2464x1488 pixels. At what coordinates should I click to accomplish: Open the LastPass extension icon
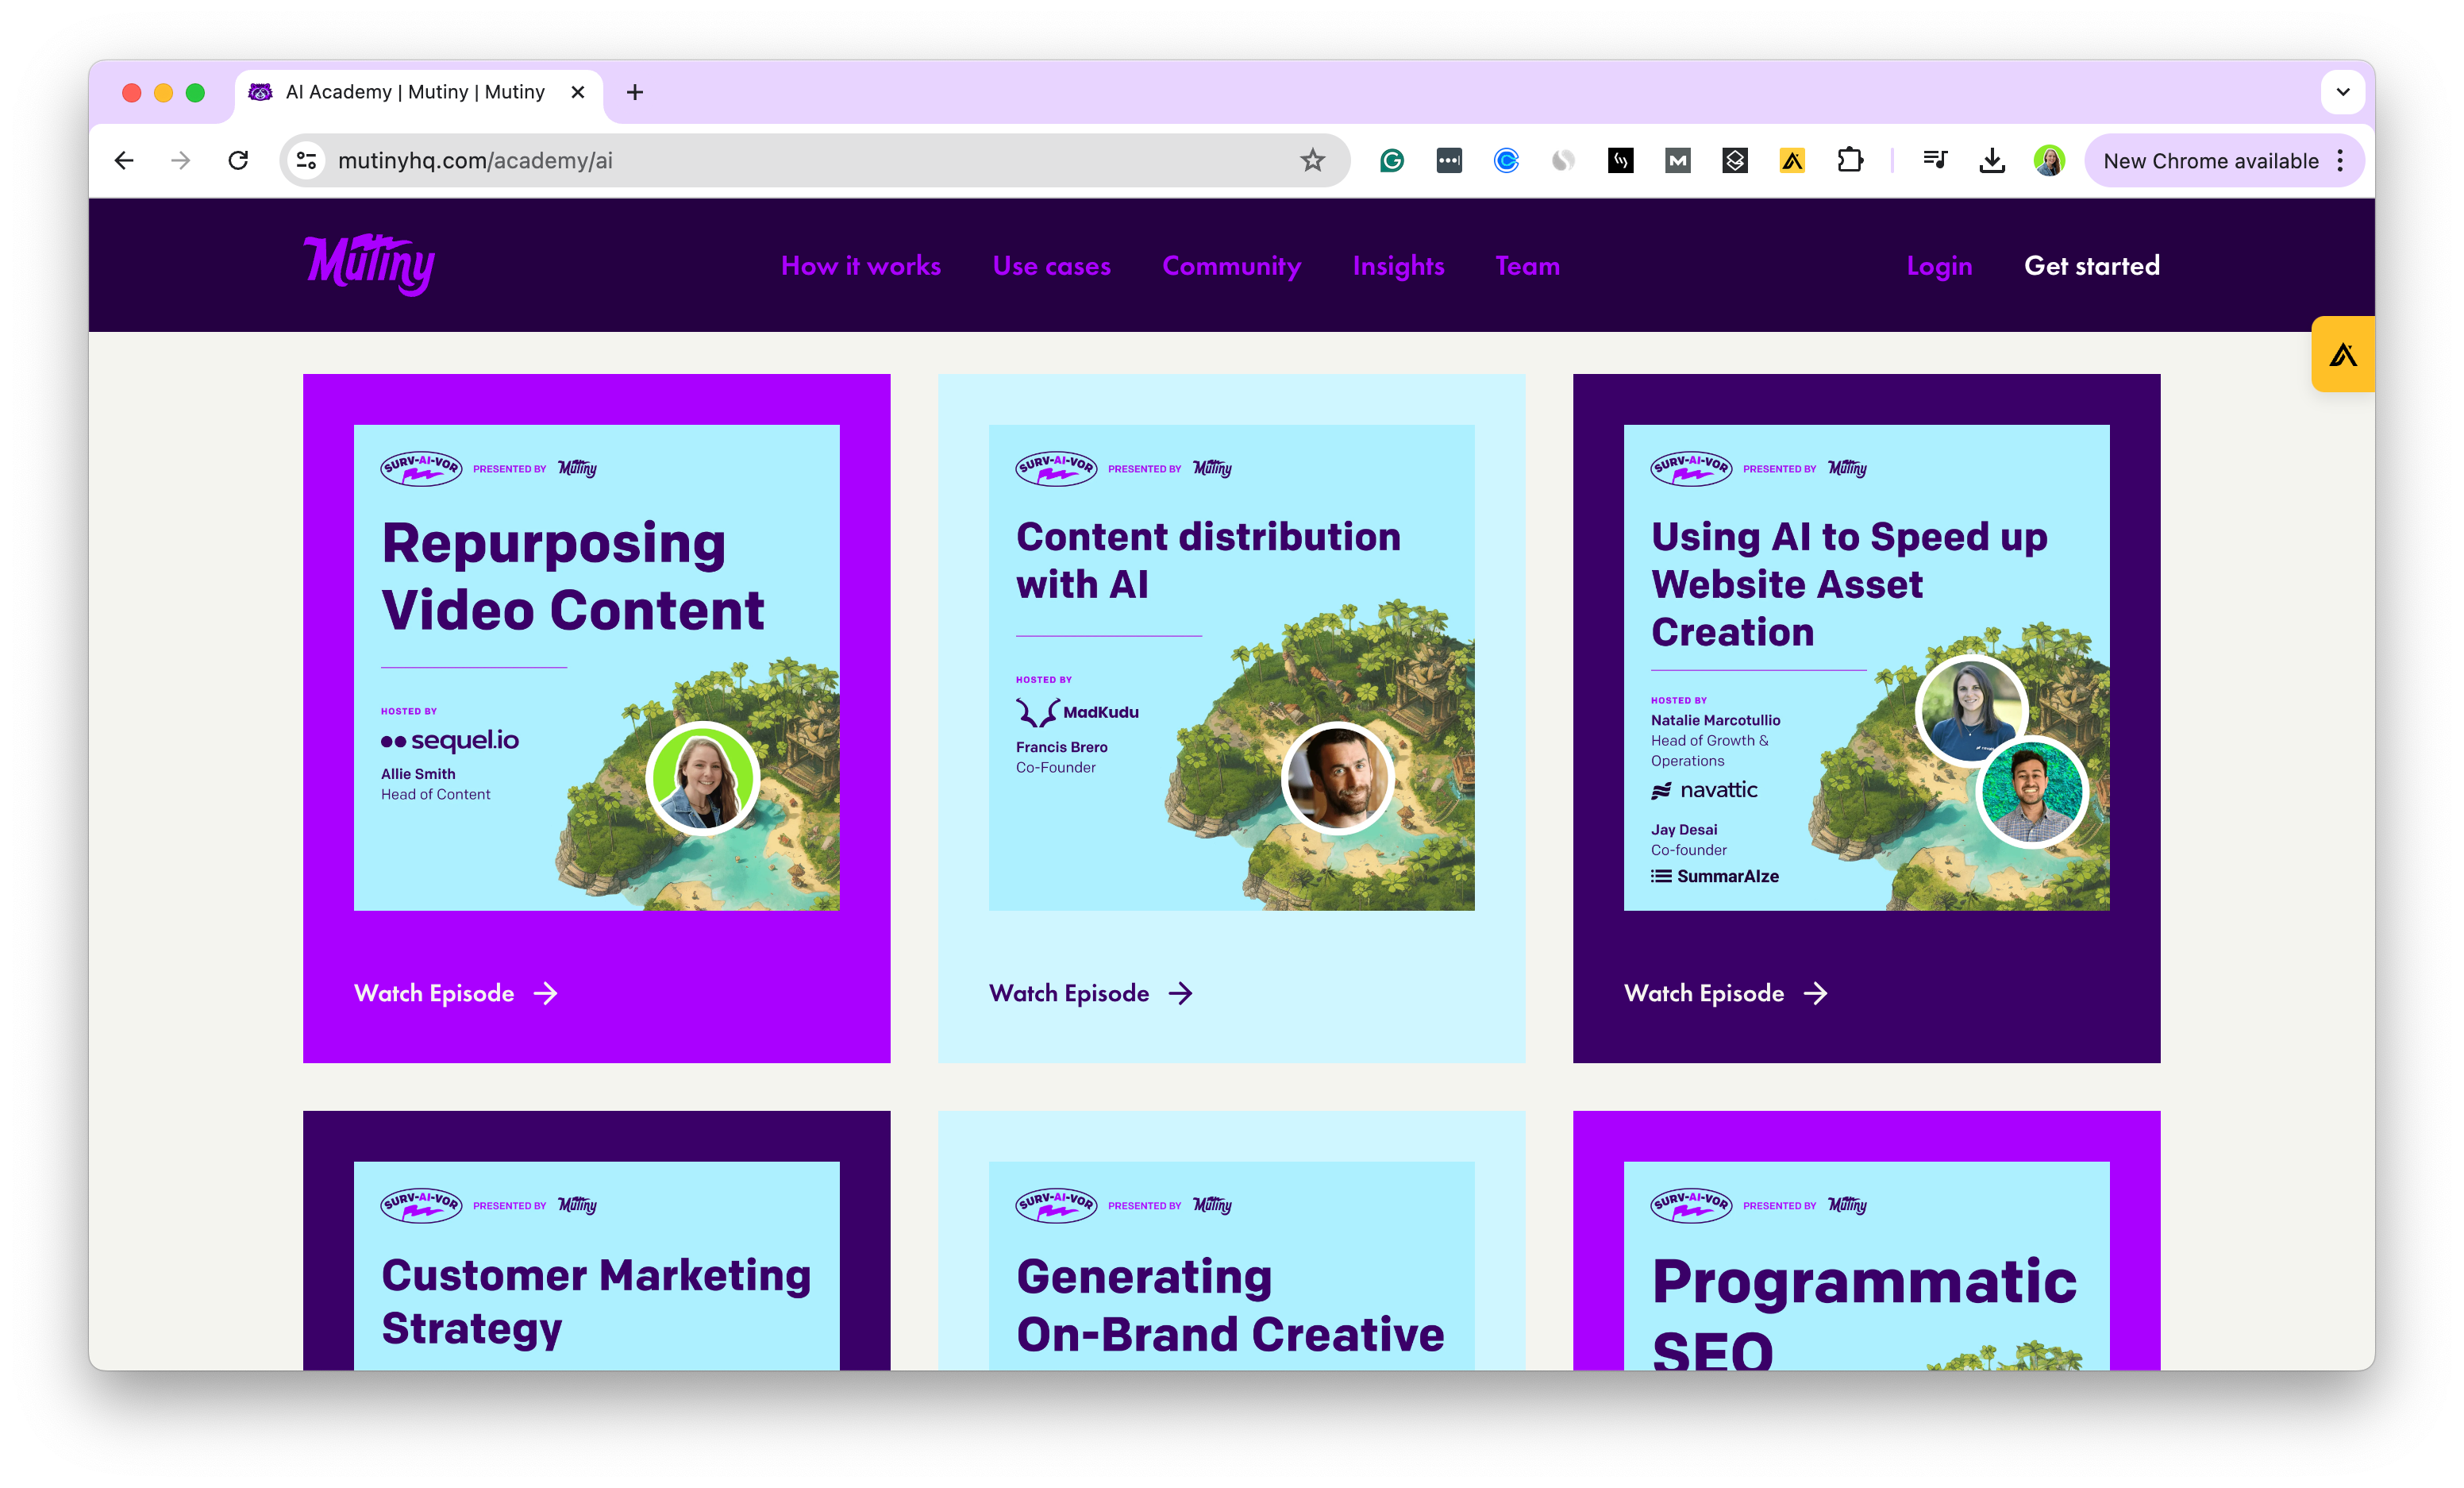click(x=1449, y=160)
